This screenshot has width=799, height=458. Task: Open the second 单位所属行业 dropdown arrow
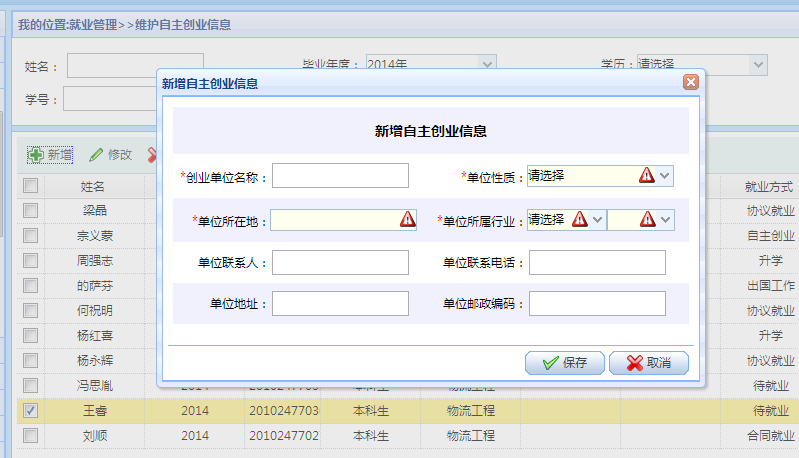click(x=665, y=220)
